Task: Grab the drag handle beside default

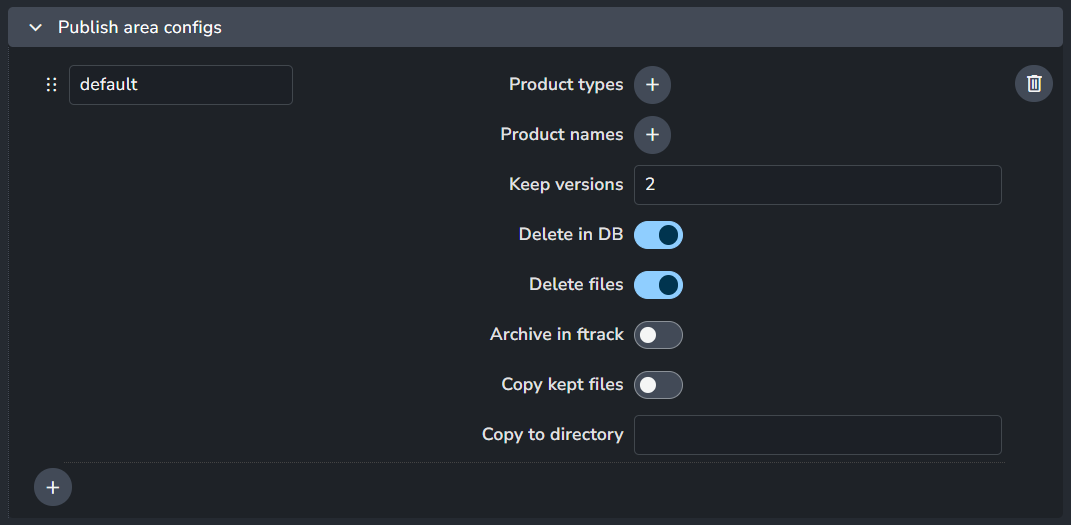Action: (x=52, y=85)
